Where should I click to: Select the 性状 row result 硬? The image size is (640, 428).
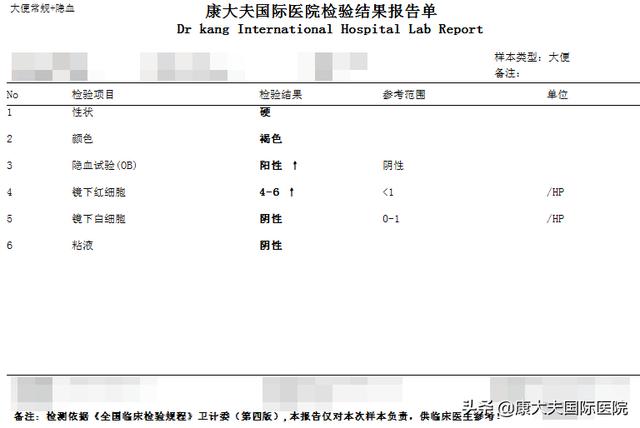tap(265, 112)
